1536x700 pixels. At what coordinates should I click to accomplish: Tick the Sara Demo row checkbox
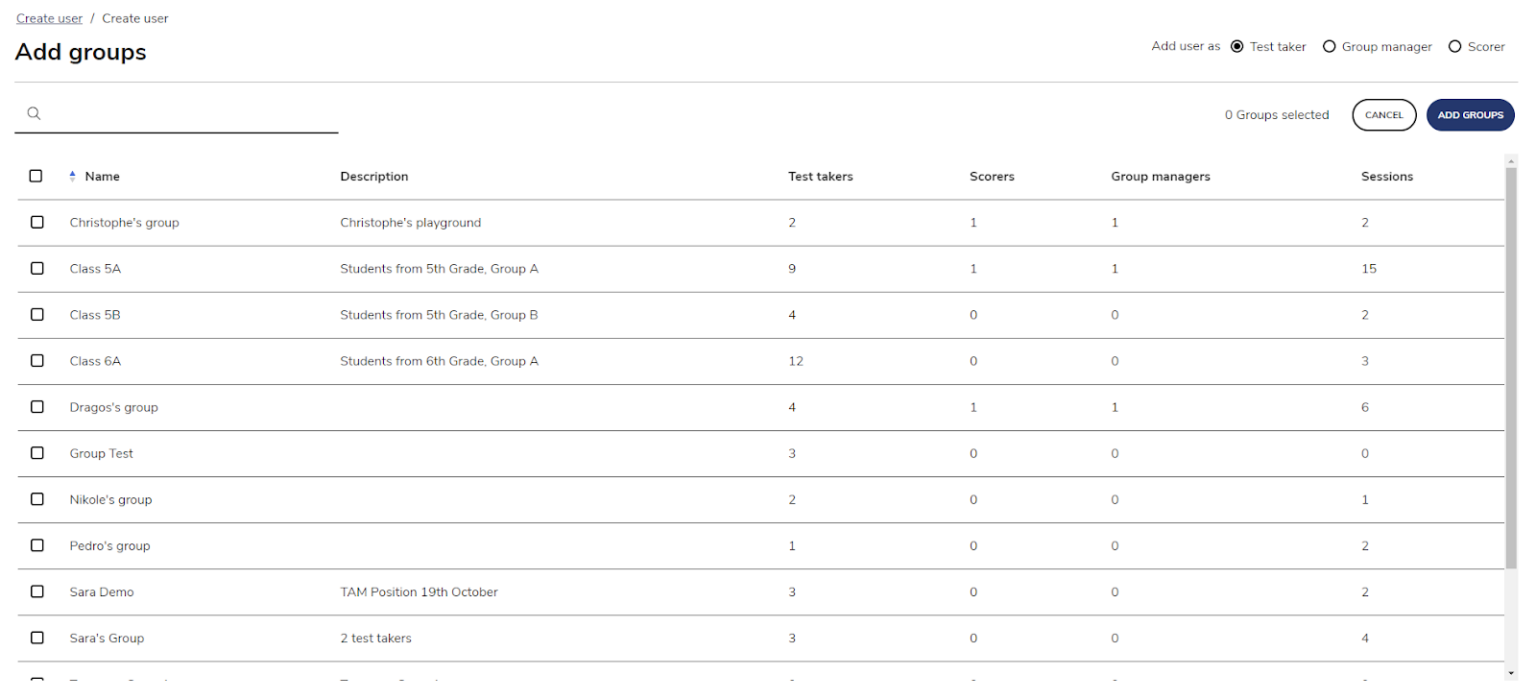point(37,592)
